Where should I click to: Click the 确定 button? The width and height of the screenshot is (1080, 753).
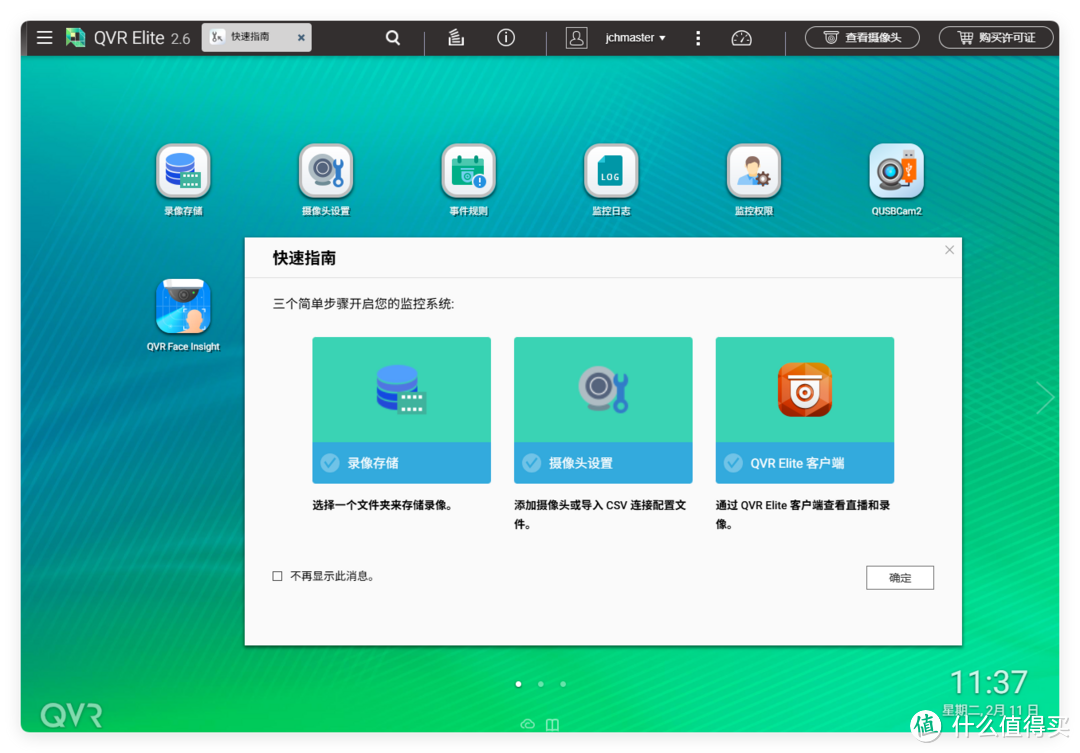pos(899,577)
